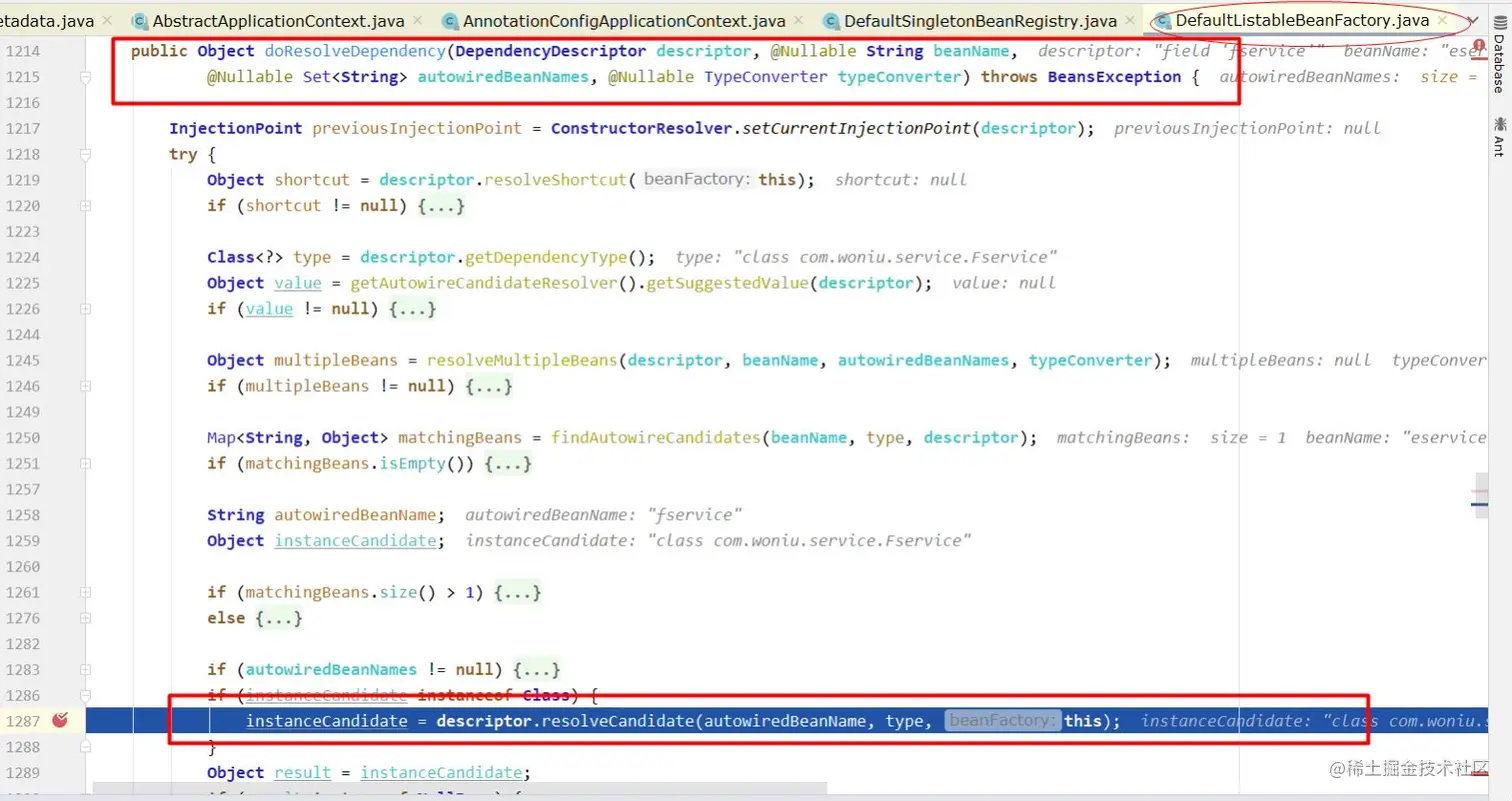Expand the else fold marker at line 1276
This screenshot has width=1512, height=801.
(x=86, y=618)
